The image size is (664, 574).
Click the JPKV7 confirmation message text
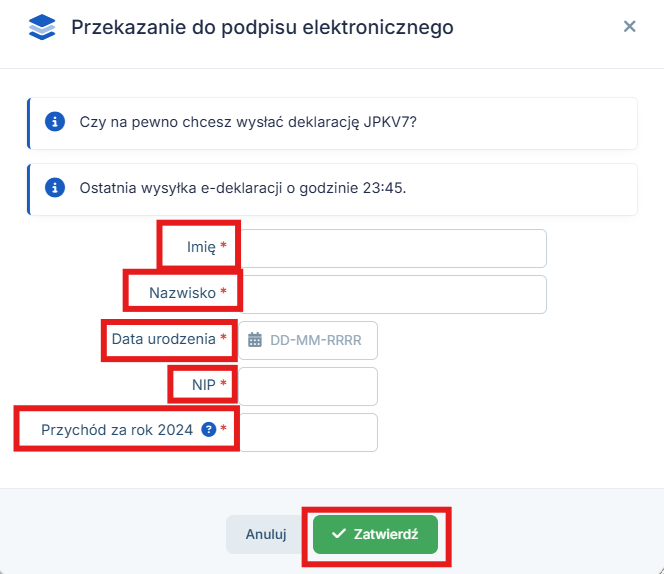(248, 123)
